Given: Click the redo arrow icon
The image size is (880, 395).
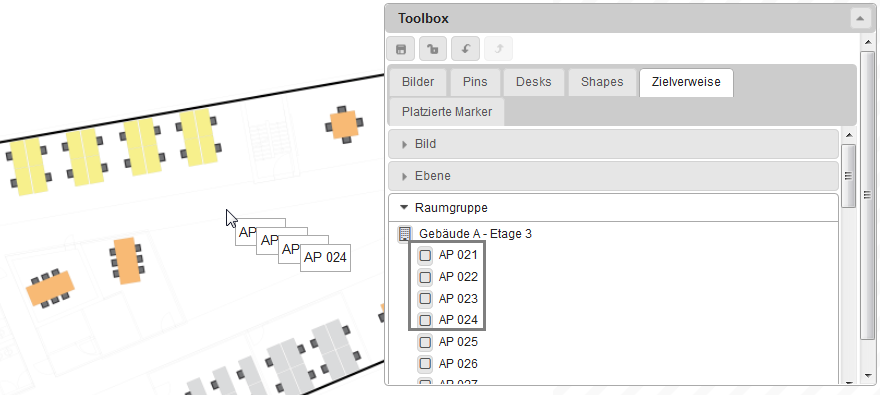Looking at the screenshot, I should [x=498, y=49].
